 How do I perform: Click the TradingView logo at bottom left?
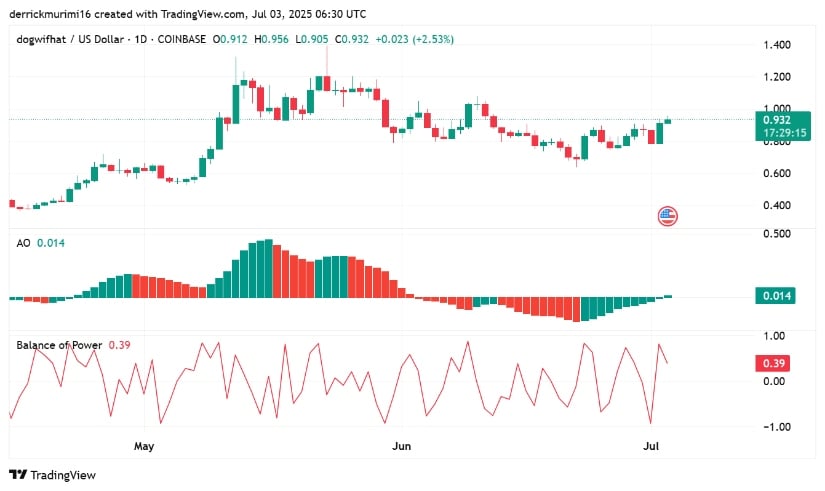[53, 475]
